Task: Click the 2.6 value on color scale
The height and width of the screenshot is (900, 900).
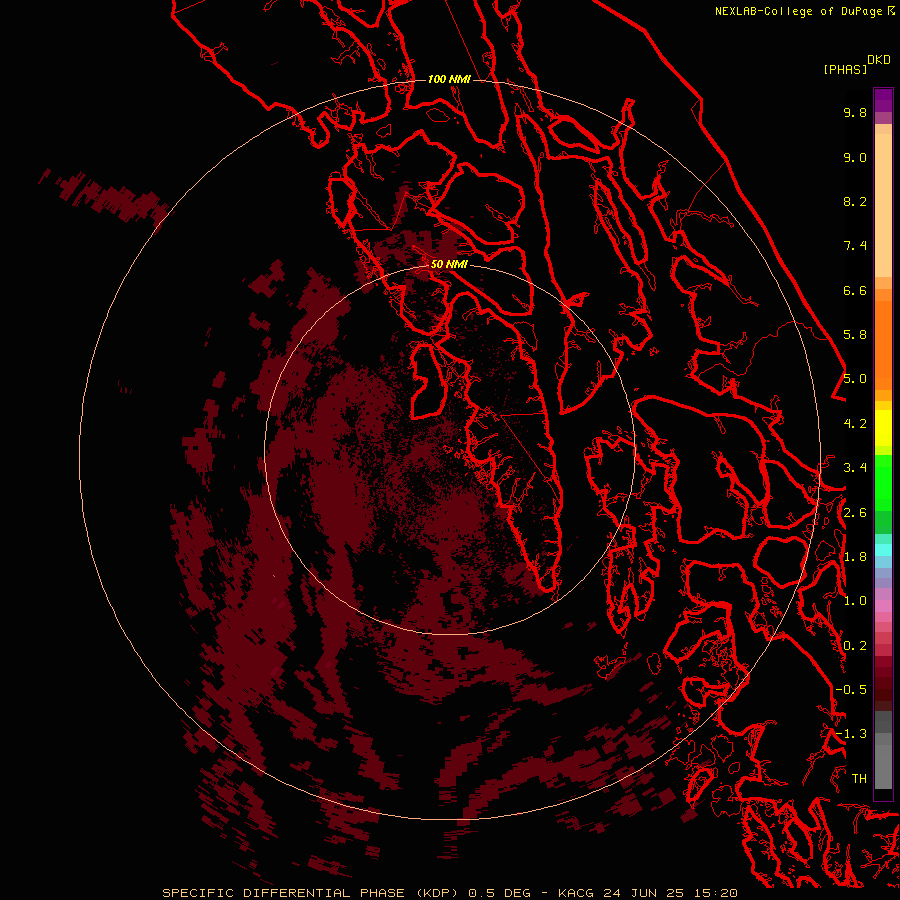Action: coord(855,513)
